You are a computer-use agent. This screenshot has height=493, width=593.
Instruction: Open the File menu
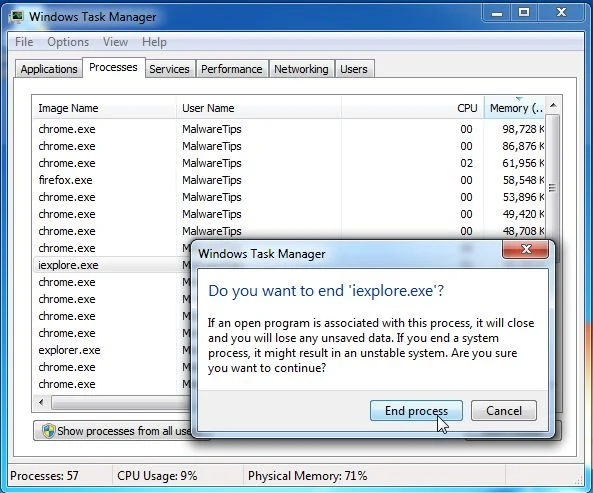(24, 42)
